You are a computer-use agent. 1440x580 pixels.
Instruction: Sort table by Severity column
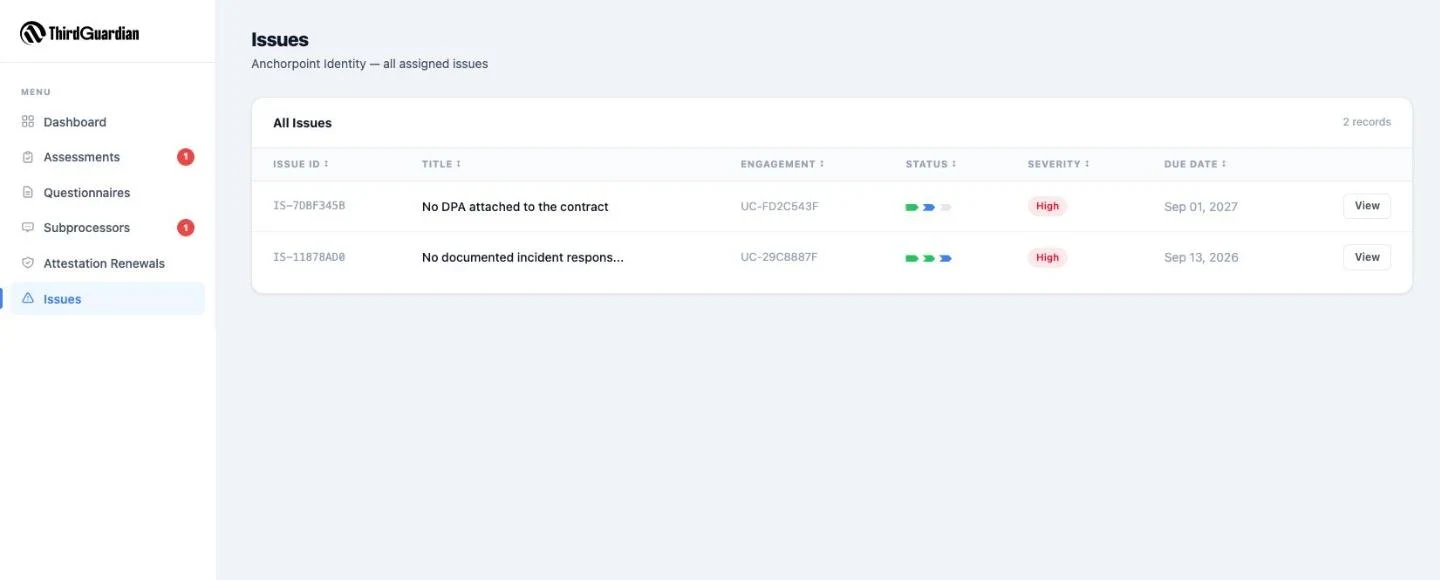click(x=1058, y=164)
